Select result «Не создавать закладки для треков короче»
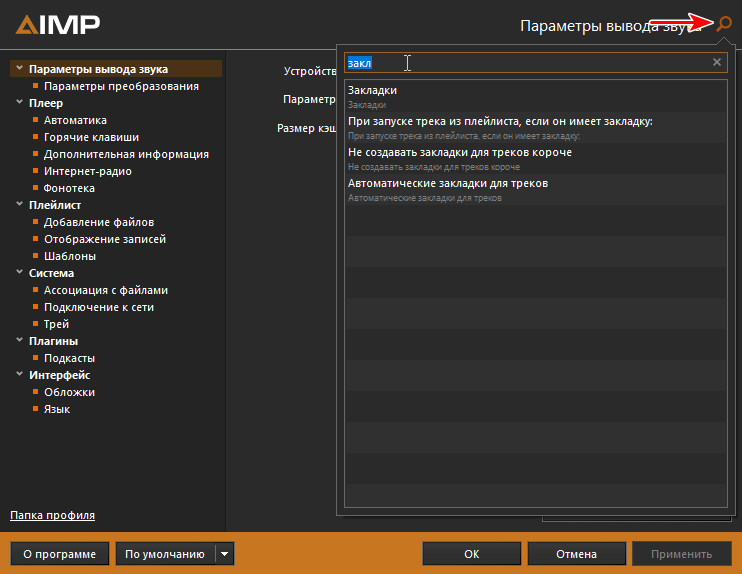This screenshot has width=742, height=574. tap(536, 159)
